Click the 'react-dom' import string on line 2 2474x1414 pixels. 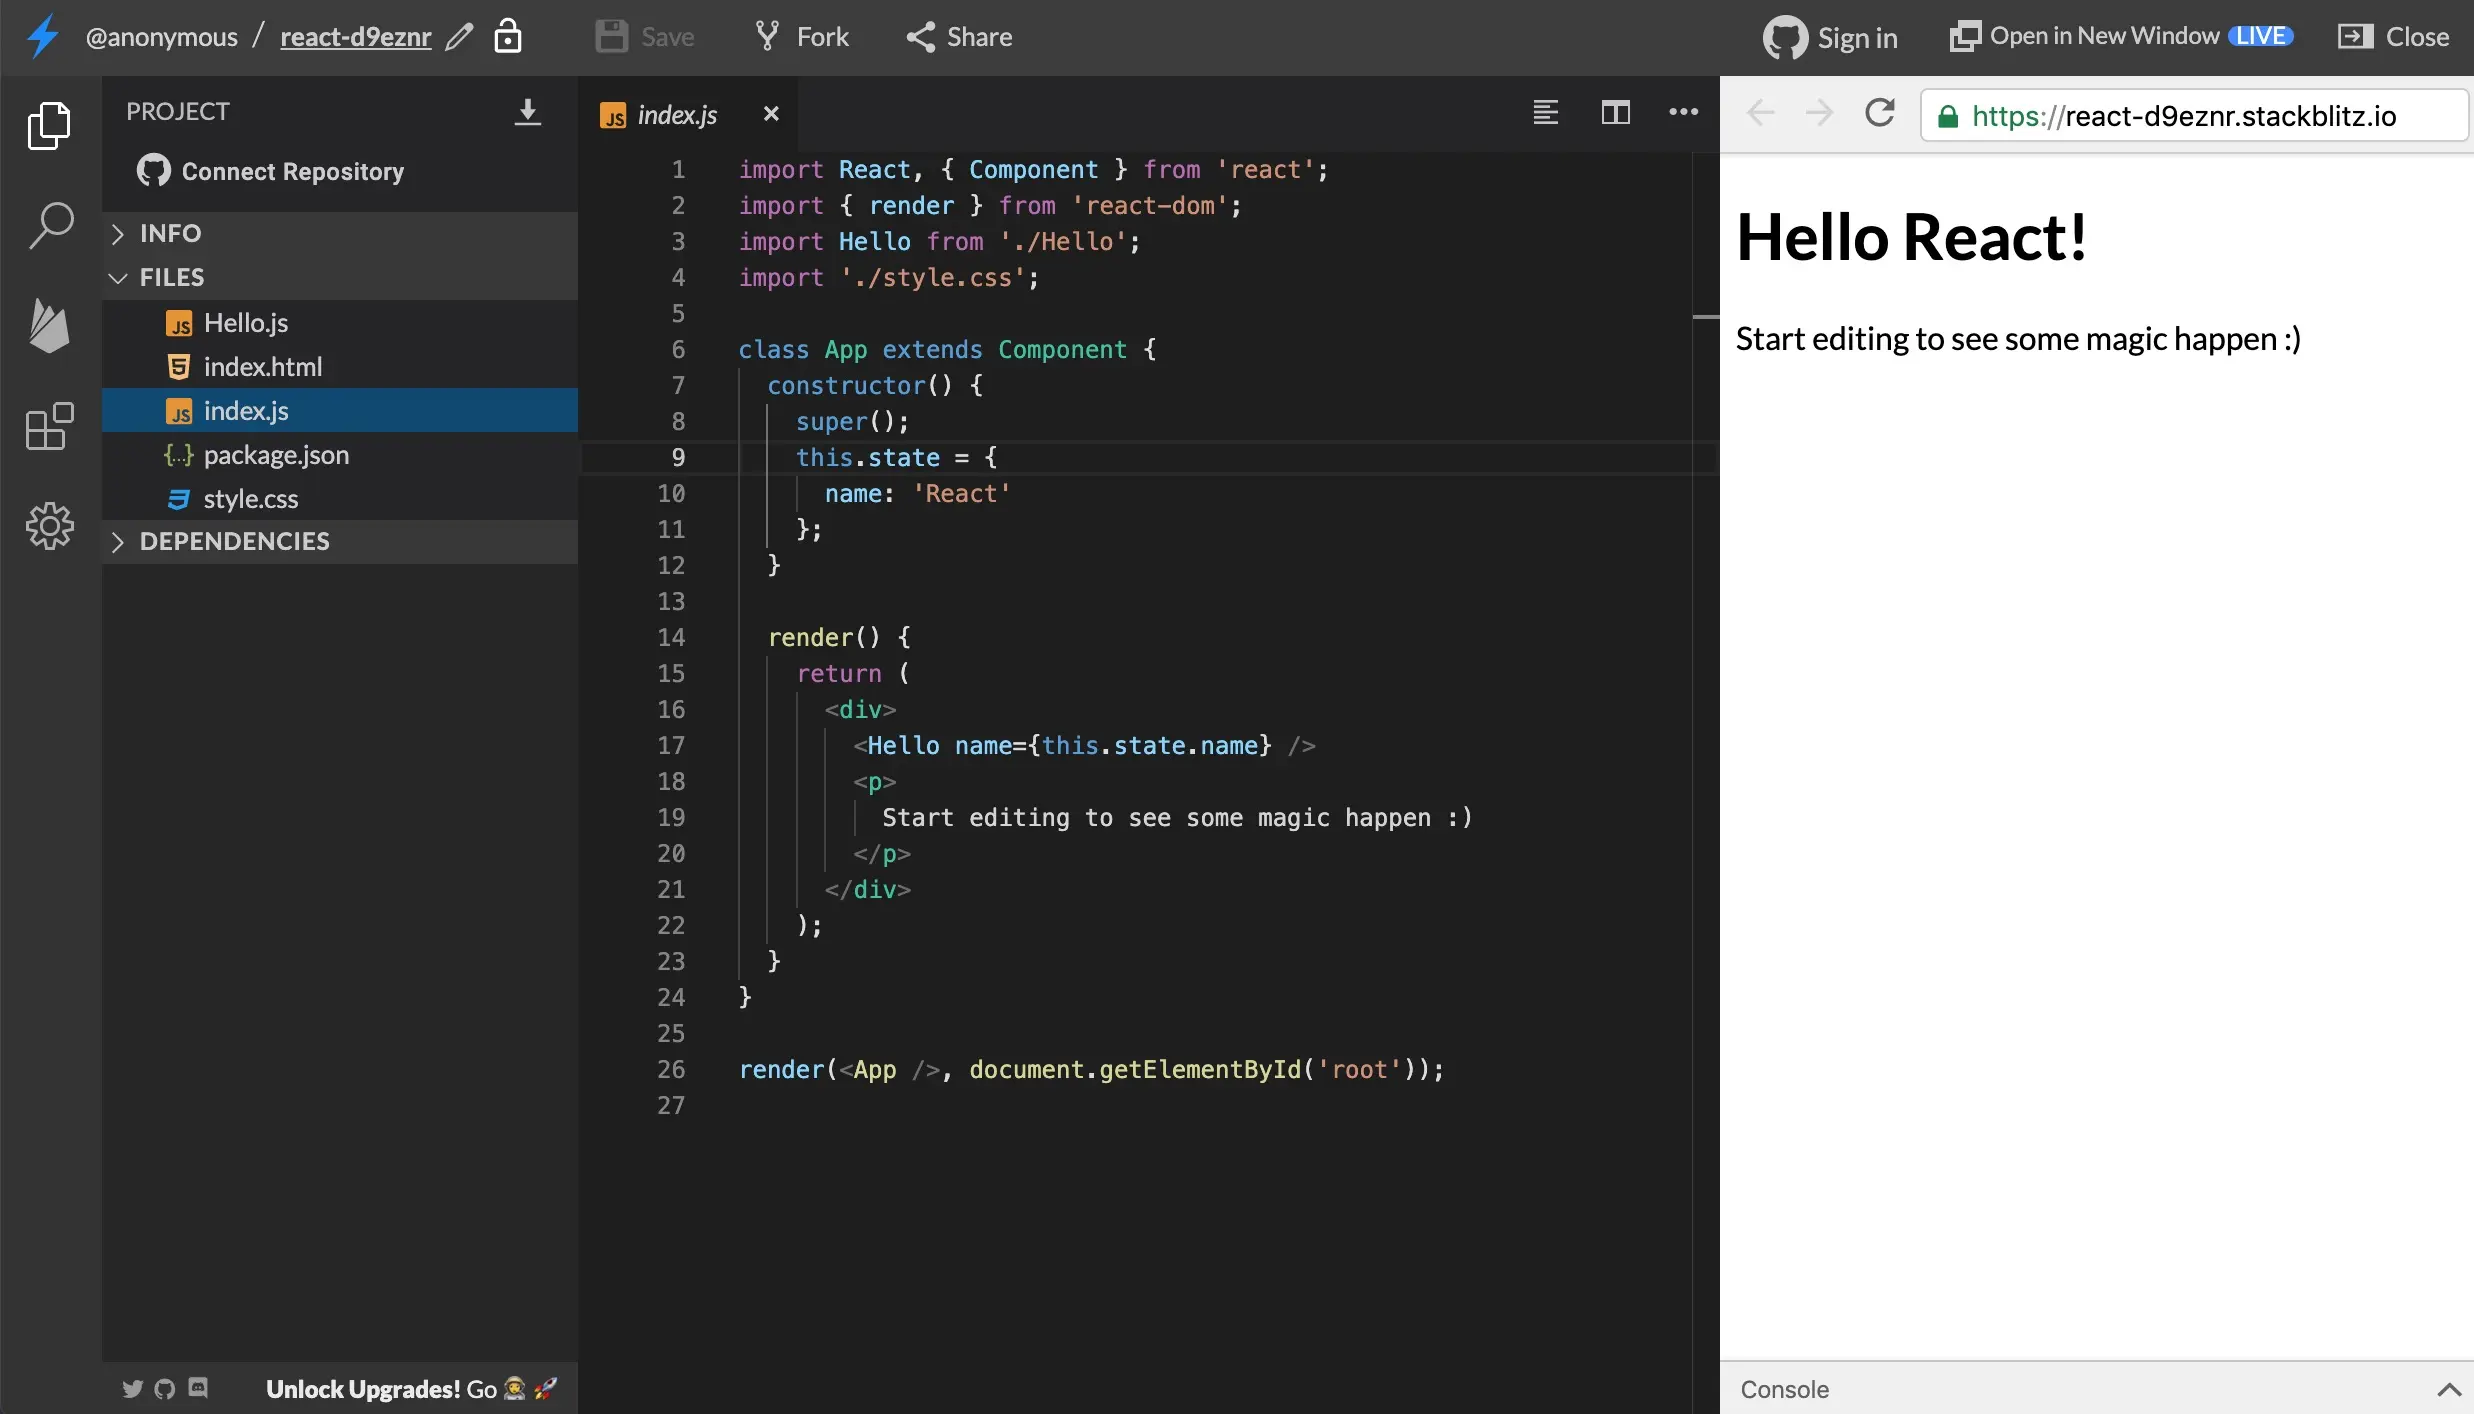(1150, 205)
